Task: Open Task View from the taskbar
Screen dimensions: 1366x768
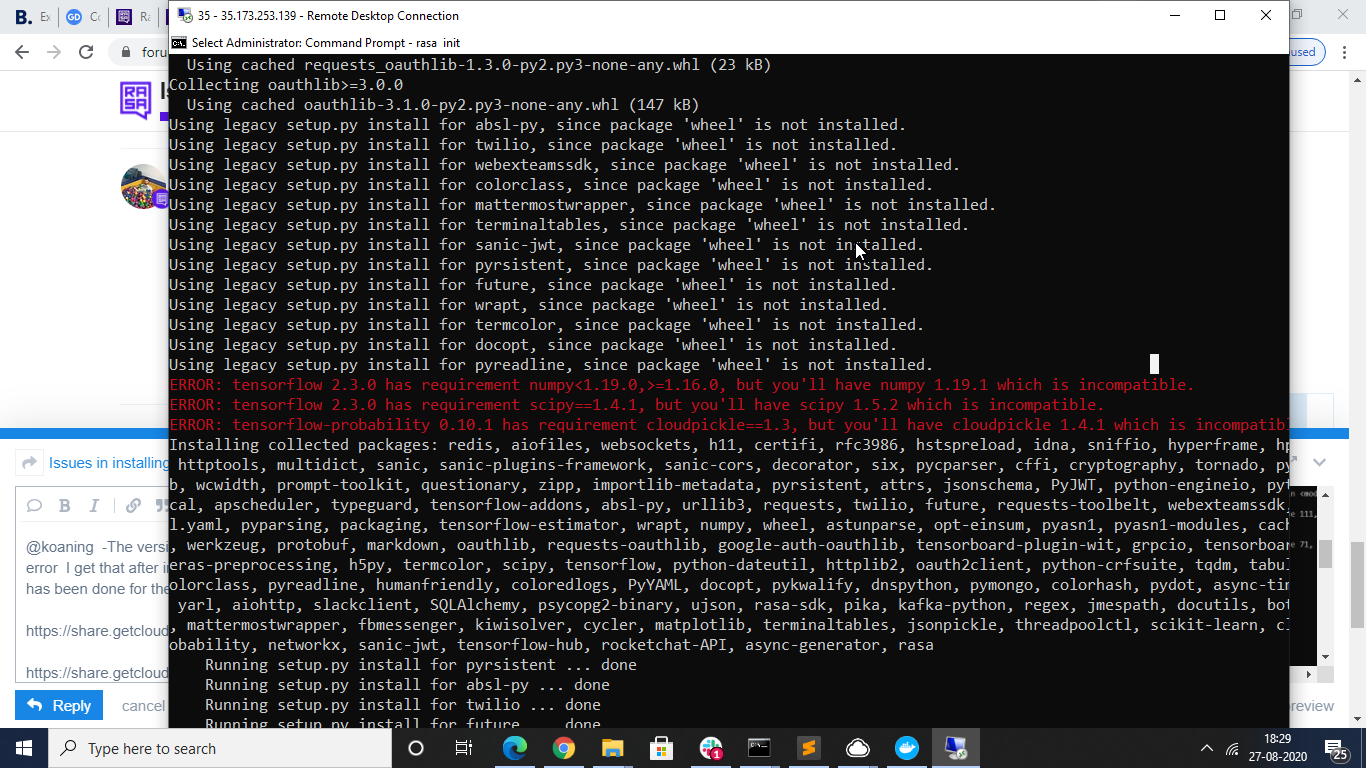Action: (464, 748)
